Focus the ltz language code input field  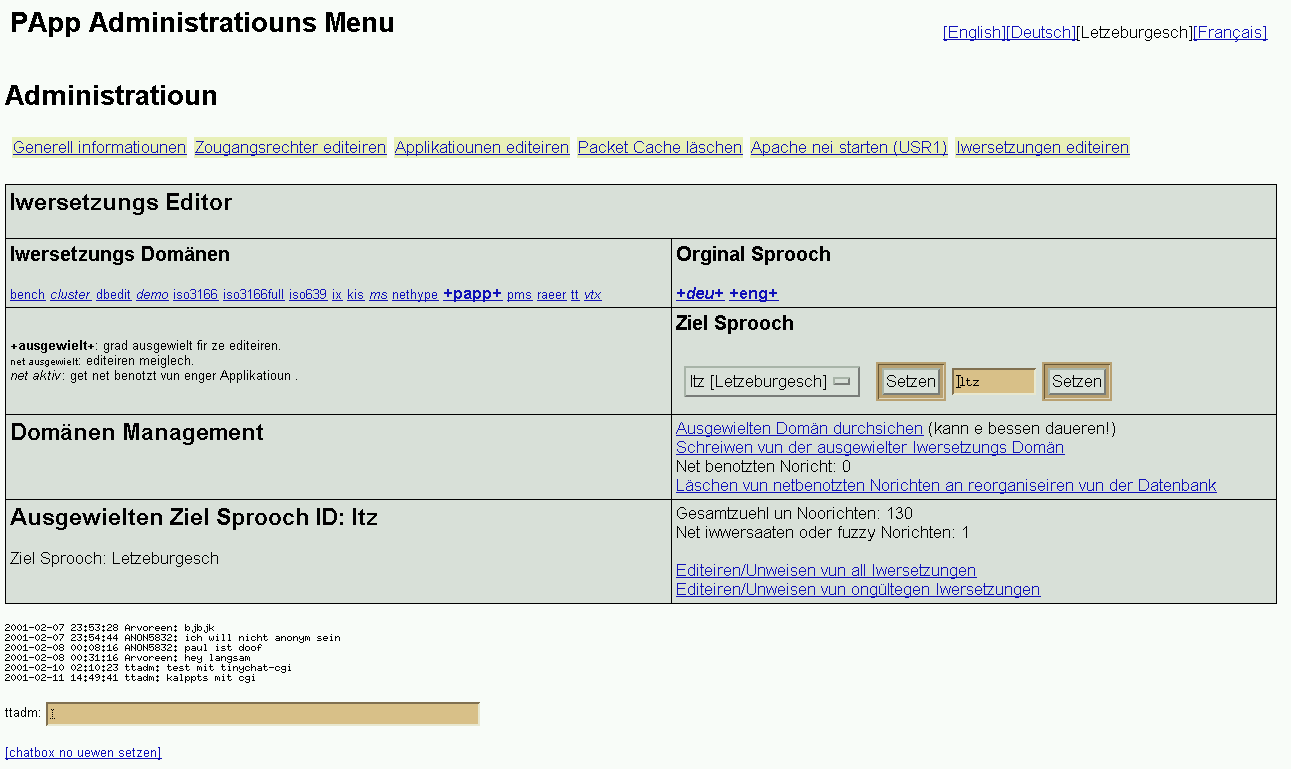click(x=994, y=381)
